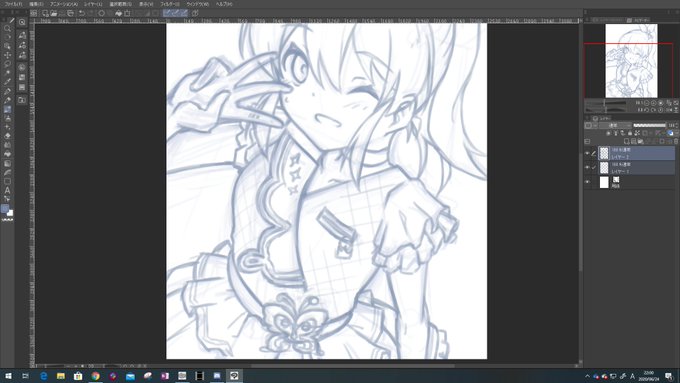Toggle second snap button in command bar
This screenshot has height=383, width=680.
point(176,13)
